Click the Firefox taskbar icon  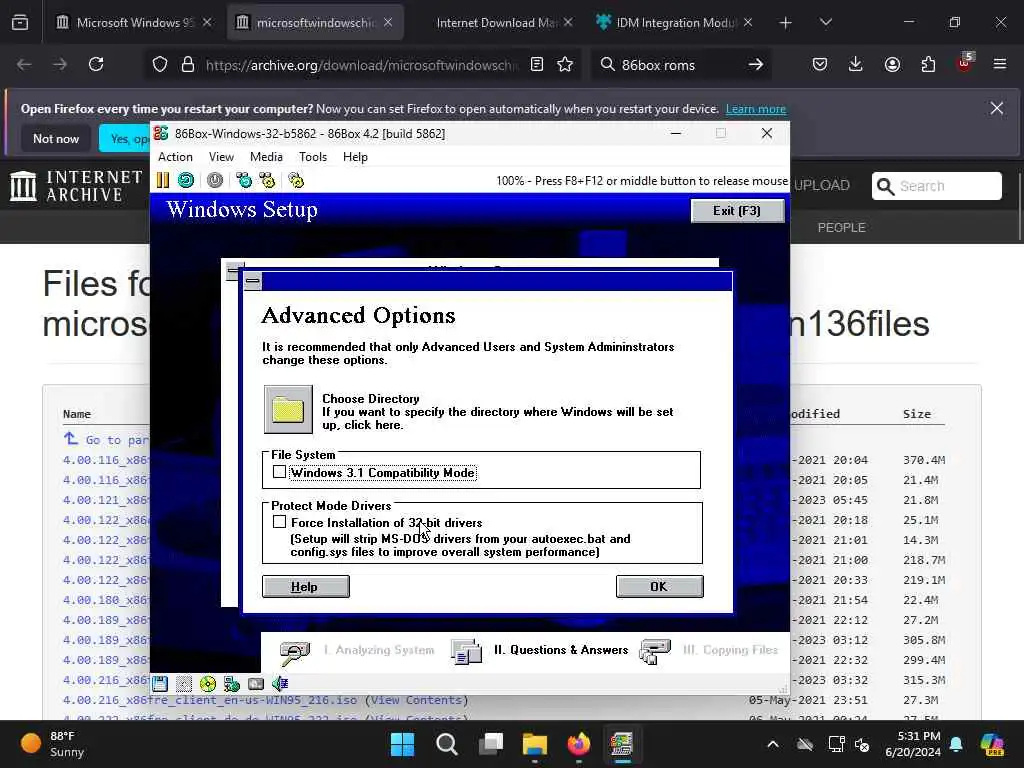579,744
